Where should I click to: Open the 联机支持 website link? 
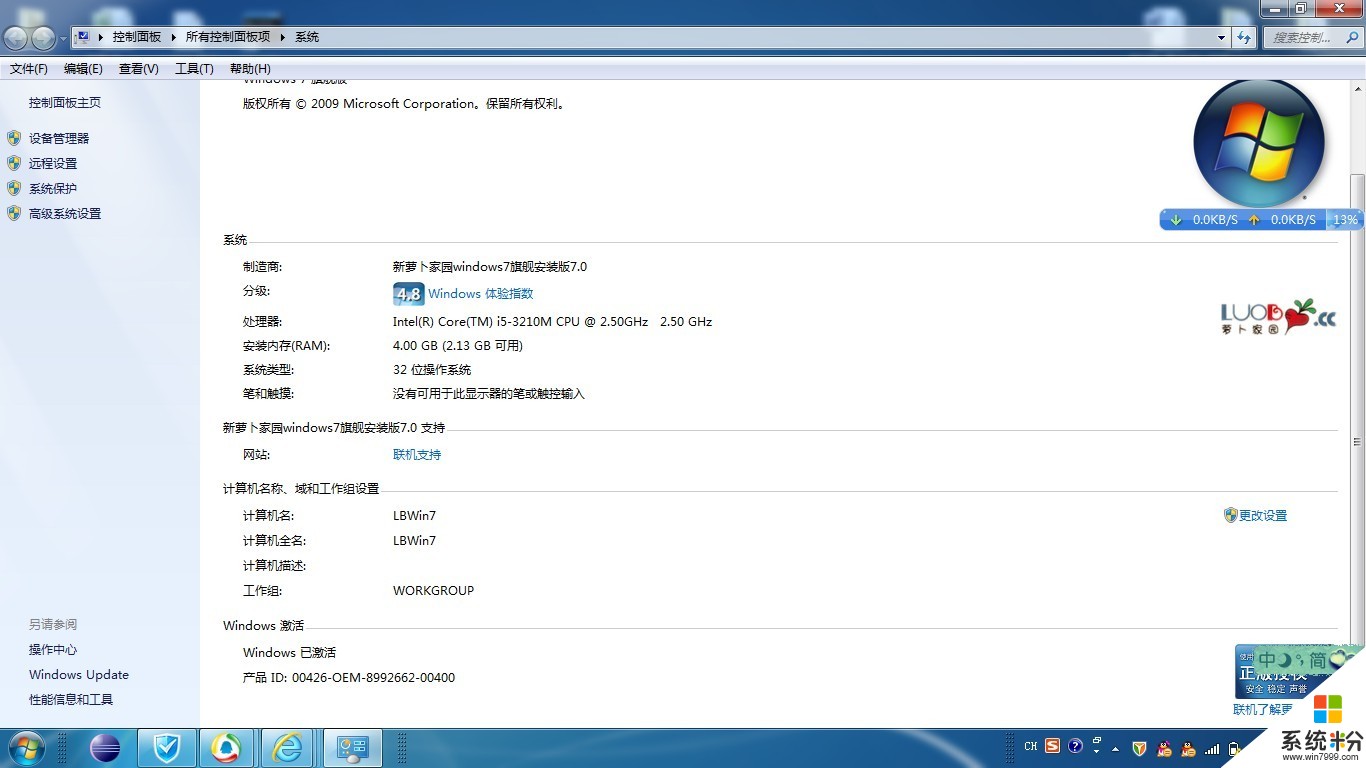417,455
